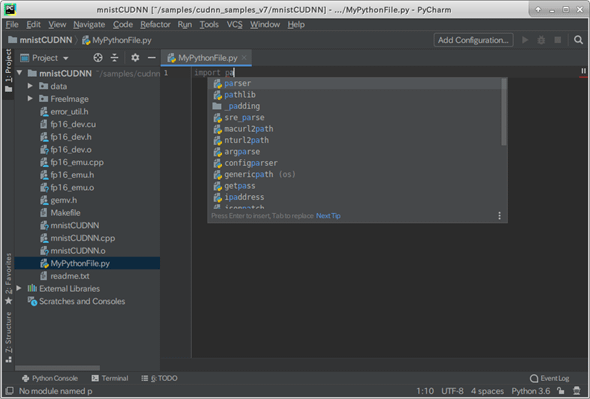Viewport: 590px width, 399px height.
Task: Hide the Project panel with minus icon
Action: [x=152, y=58]
